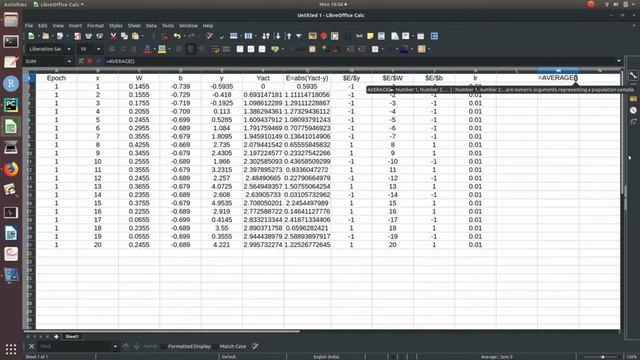Open Find text history dropdown
Image resolution: width=640 pixels, height=360 pixels.
pyautogui.click(x=115, y=347)
